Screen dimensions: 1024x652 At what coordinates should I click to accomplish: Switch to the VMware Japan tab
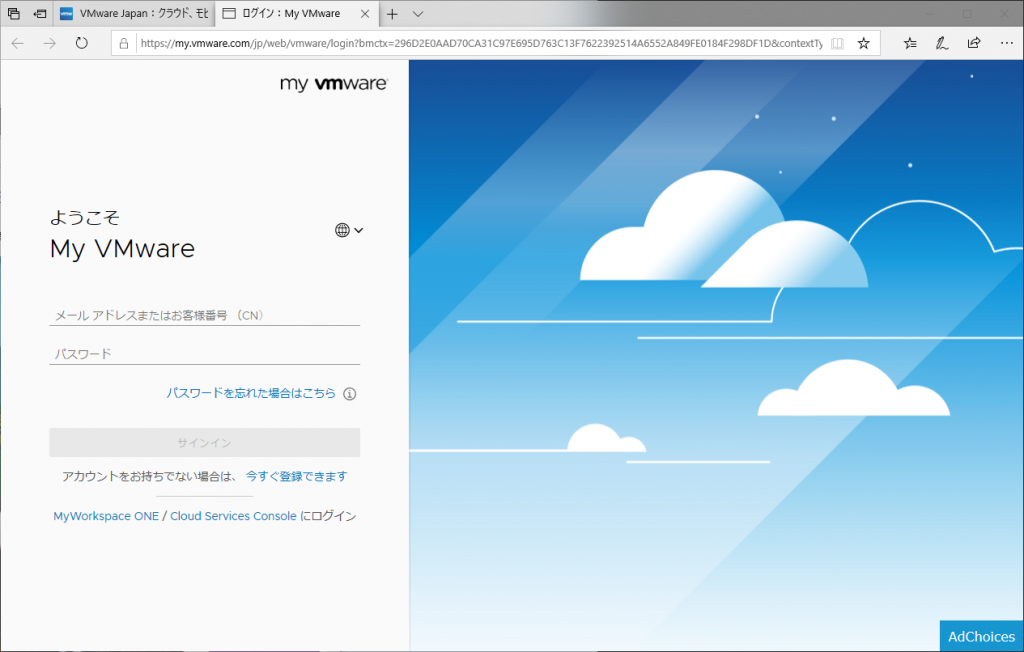(x=133, y=14)
